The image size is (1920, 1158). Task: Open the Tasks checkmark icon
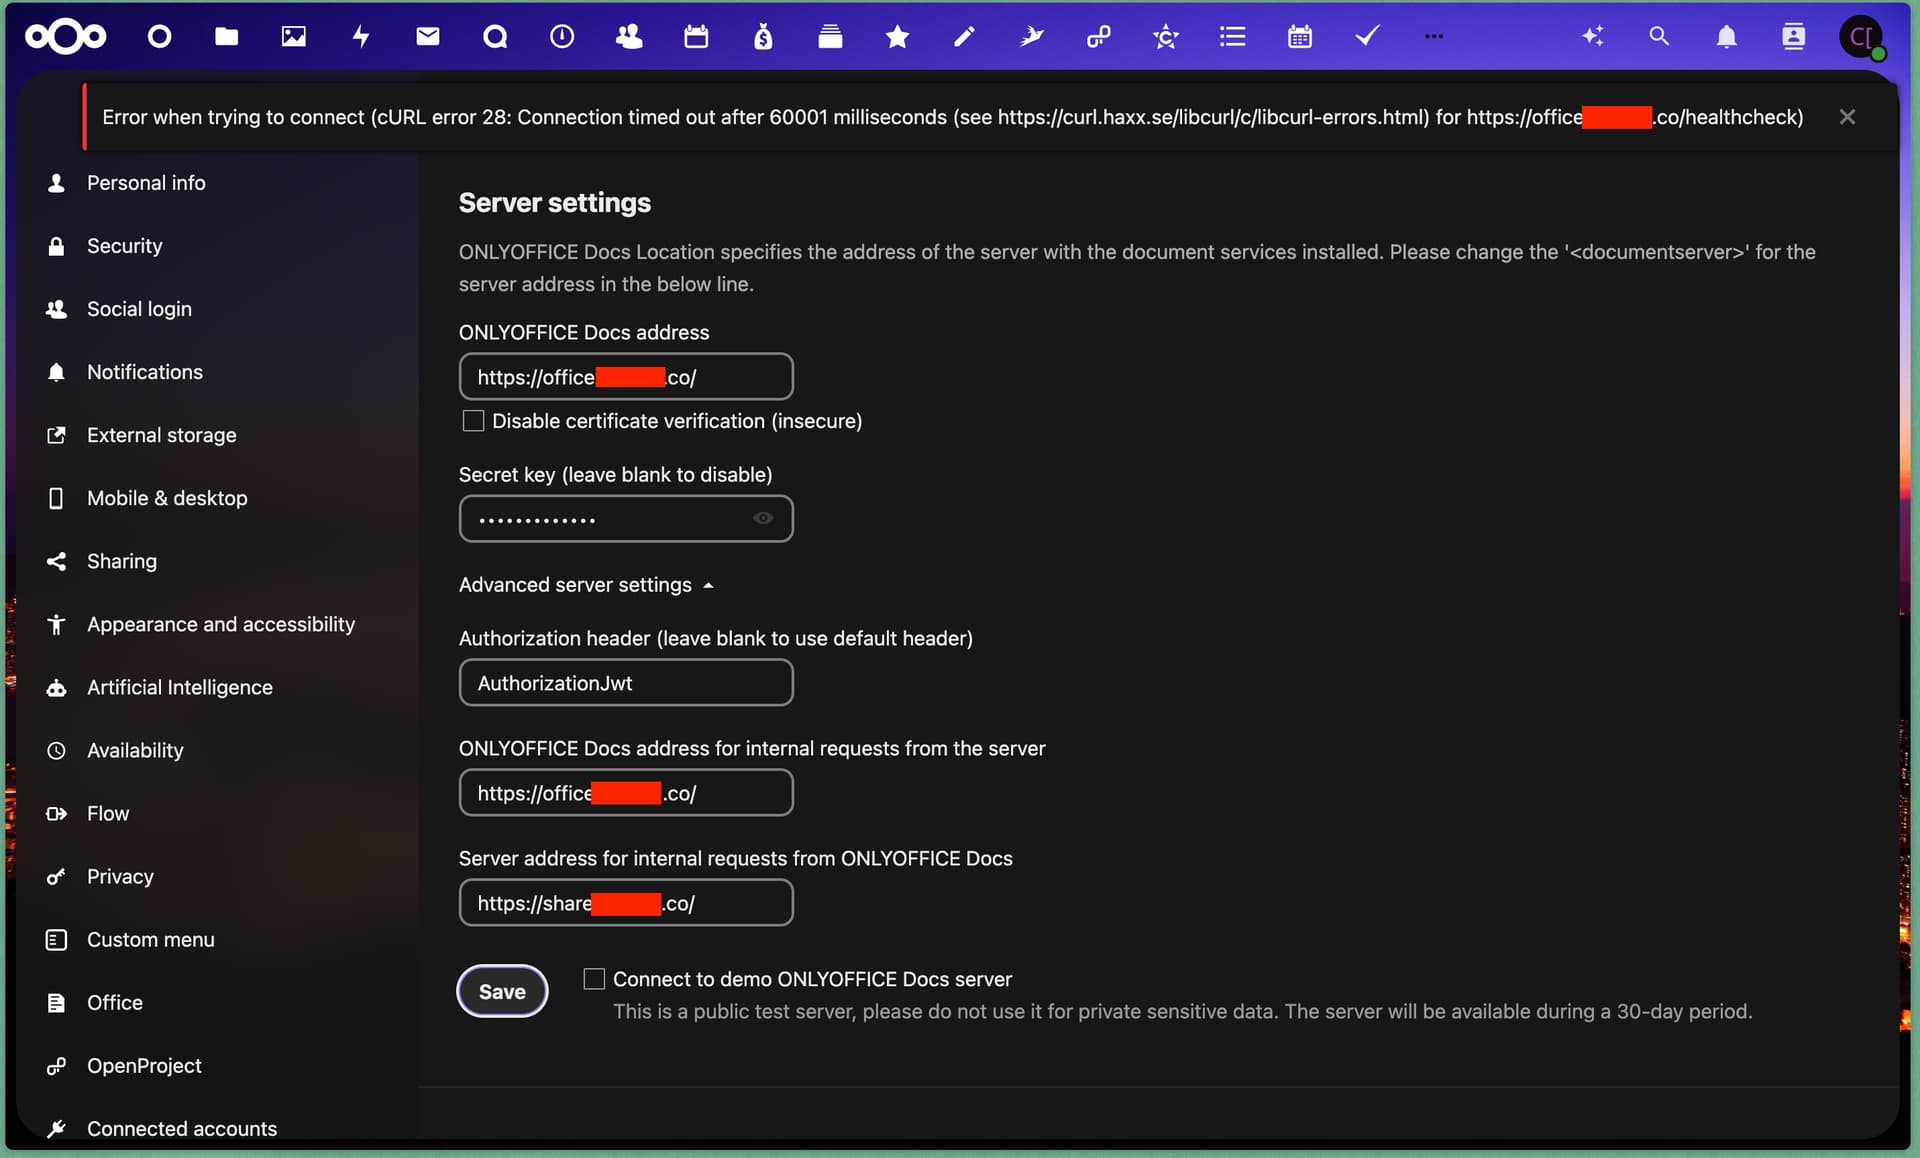click(x=1366, y=37)
